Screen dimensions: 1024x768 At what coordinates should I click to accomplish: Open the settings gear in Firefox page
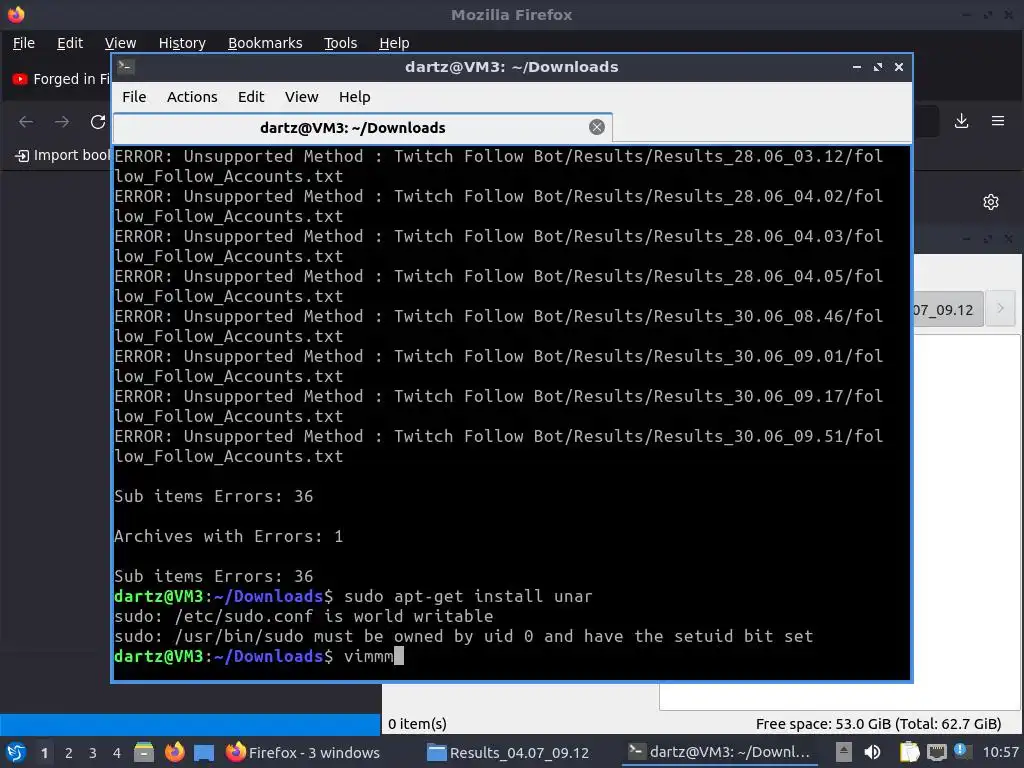(x=991, y=202)
